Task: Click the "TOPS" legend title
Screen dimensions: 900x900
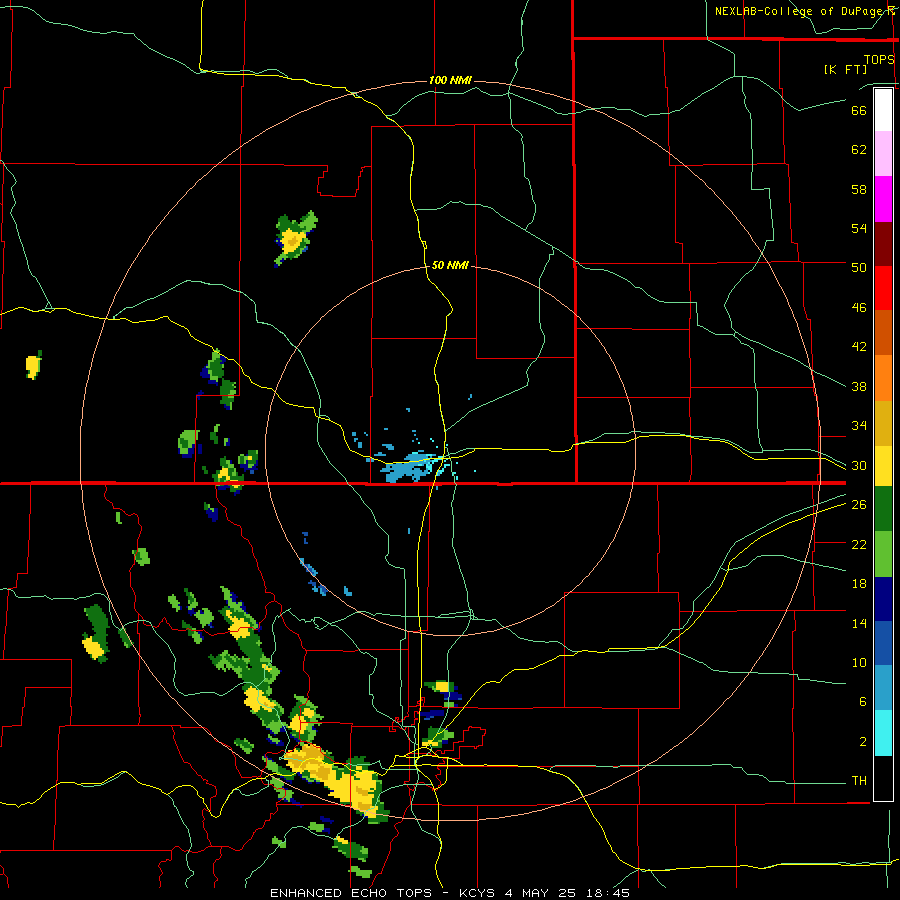Action: coord(879,59)
